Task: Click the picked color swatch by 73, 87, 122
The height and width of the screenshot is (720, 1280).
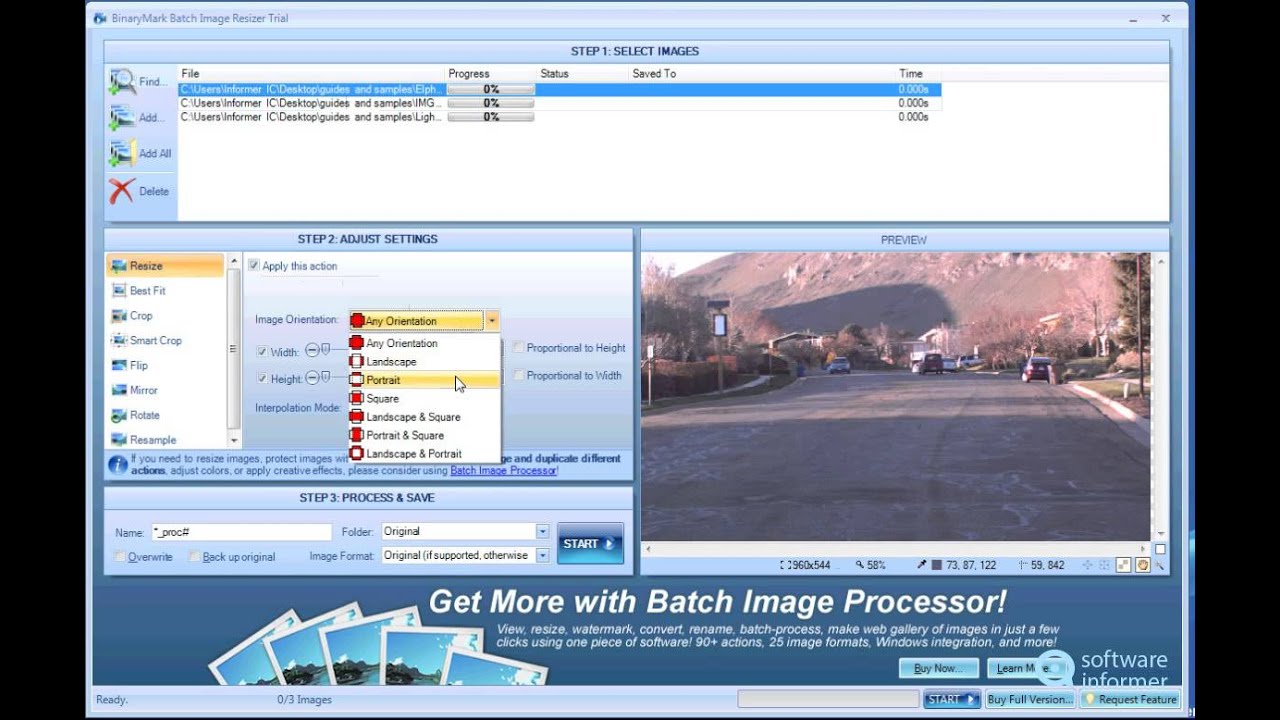Action: coord(937,565)
